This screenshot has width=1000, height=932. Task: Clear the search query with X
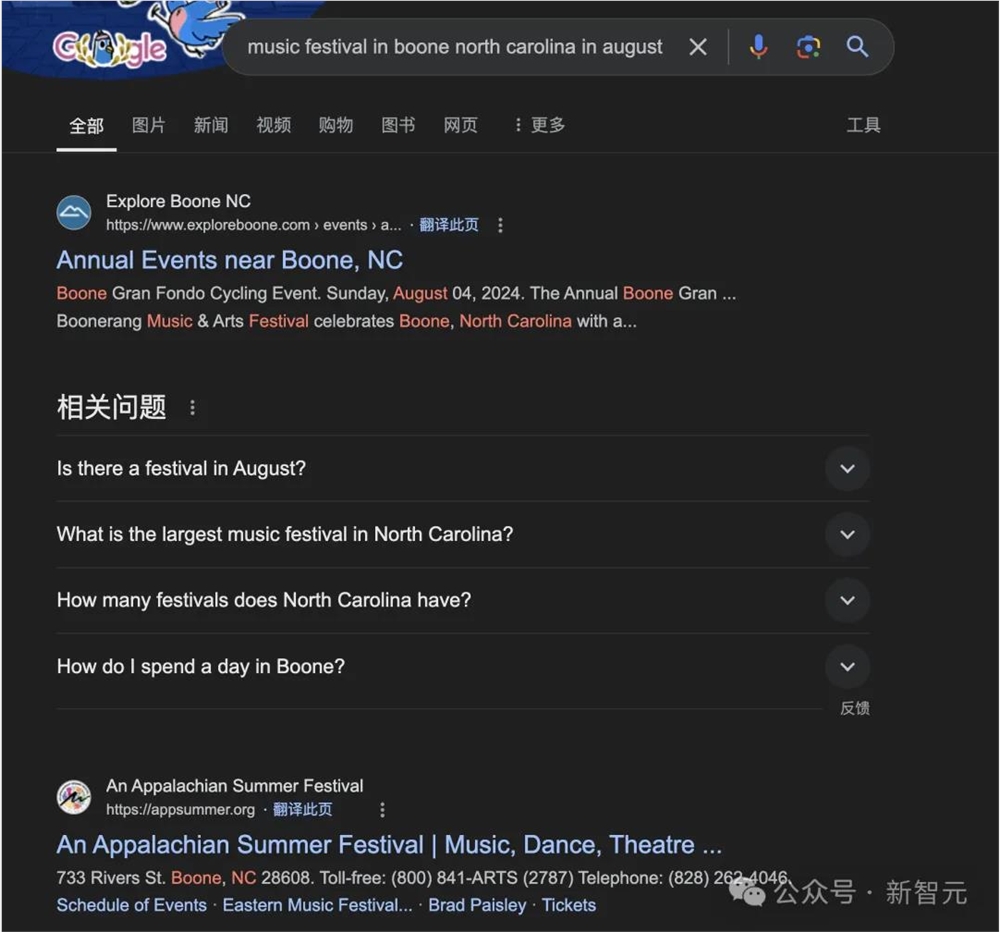point(698,47)
